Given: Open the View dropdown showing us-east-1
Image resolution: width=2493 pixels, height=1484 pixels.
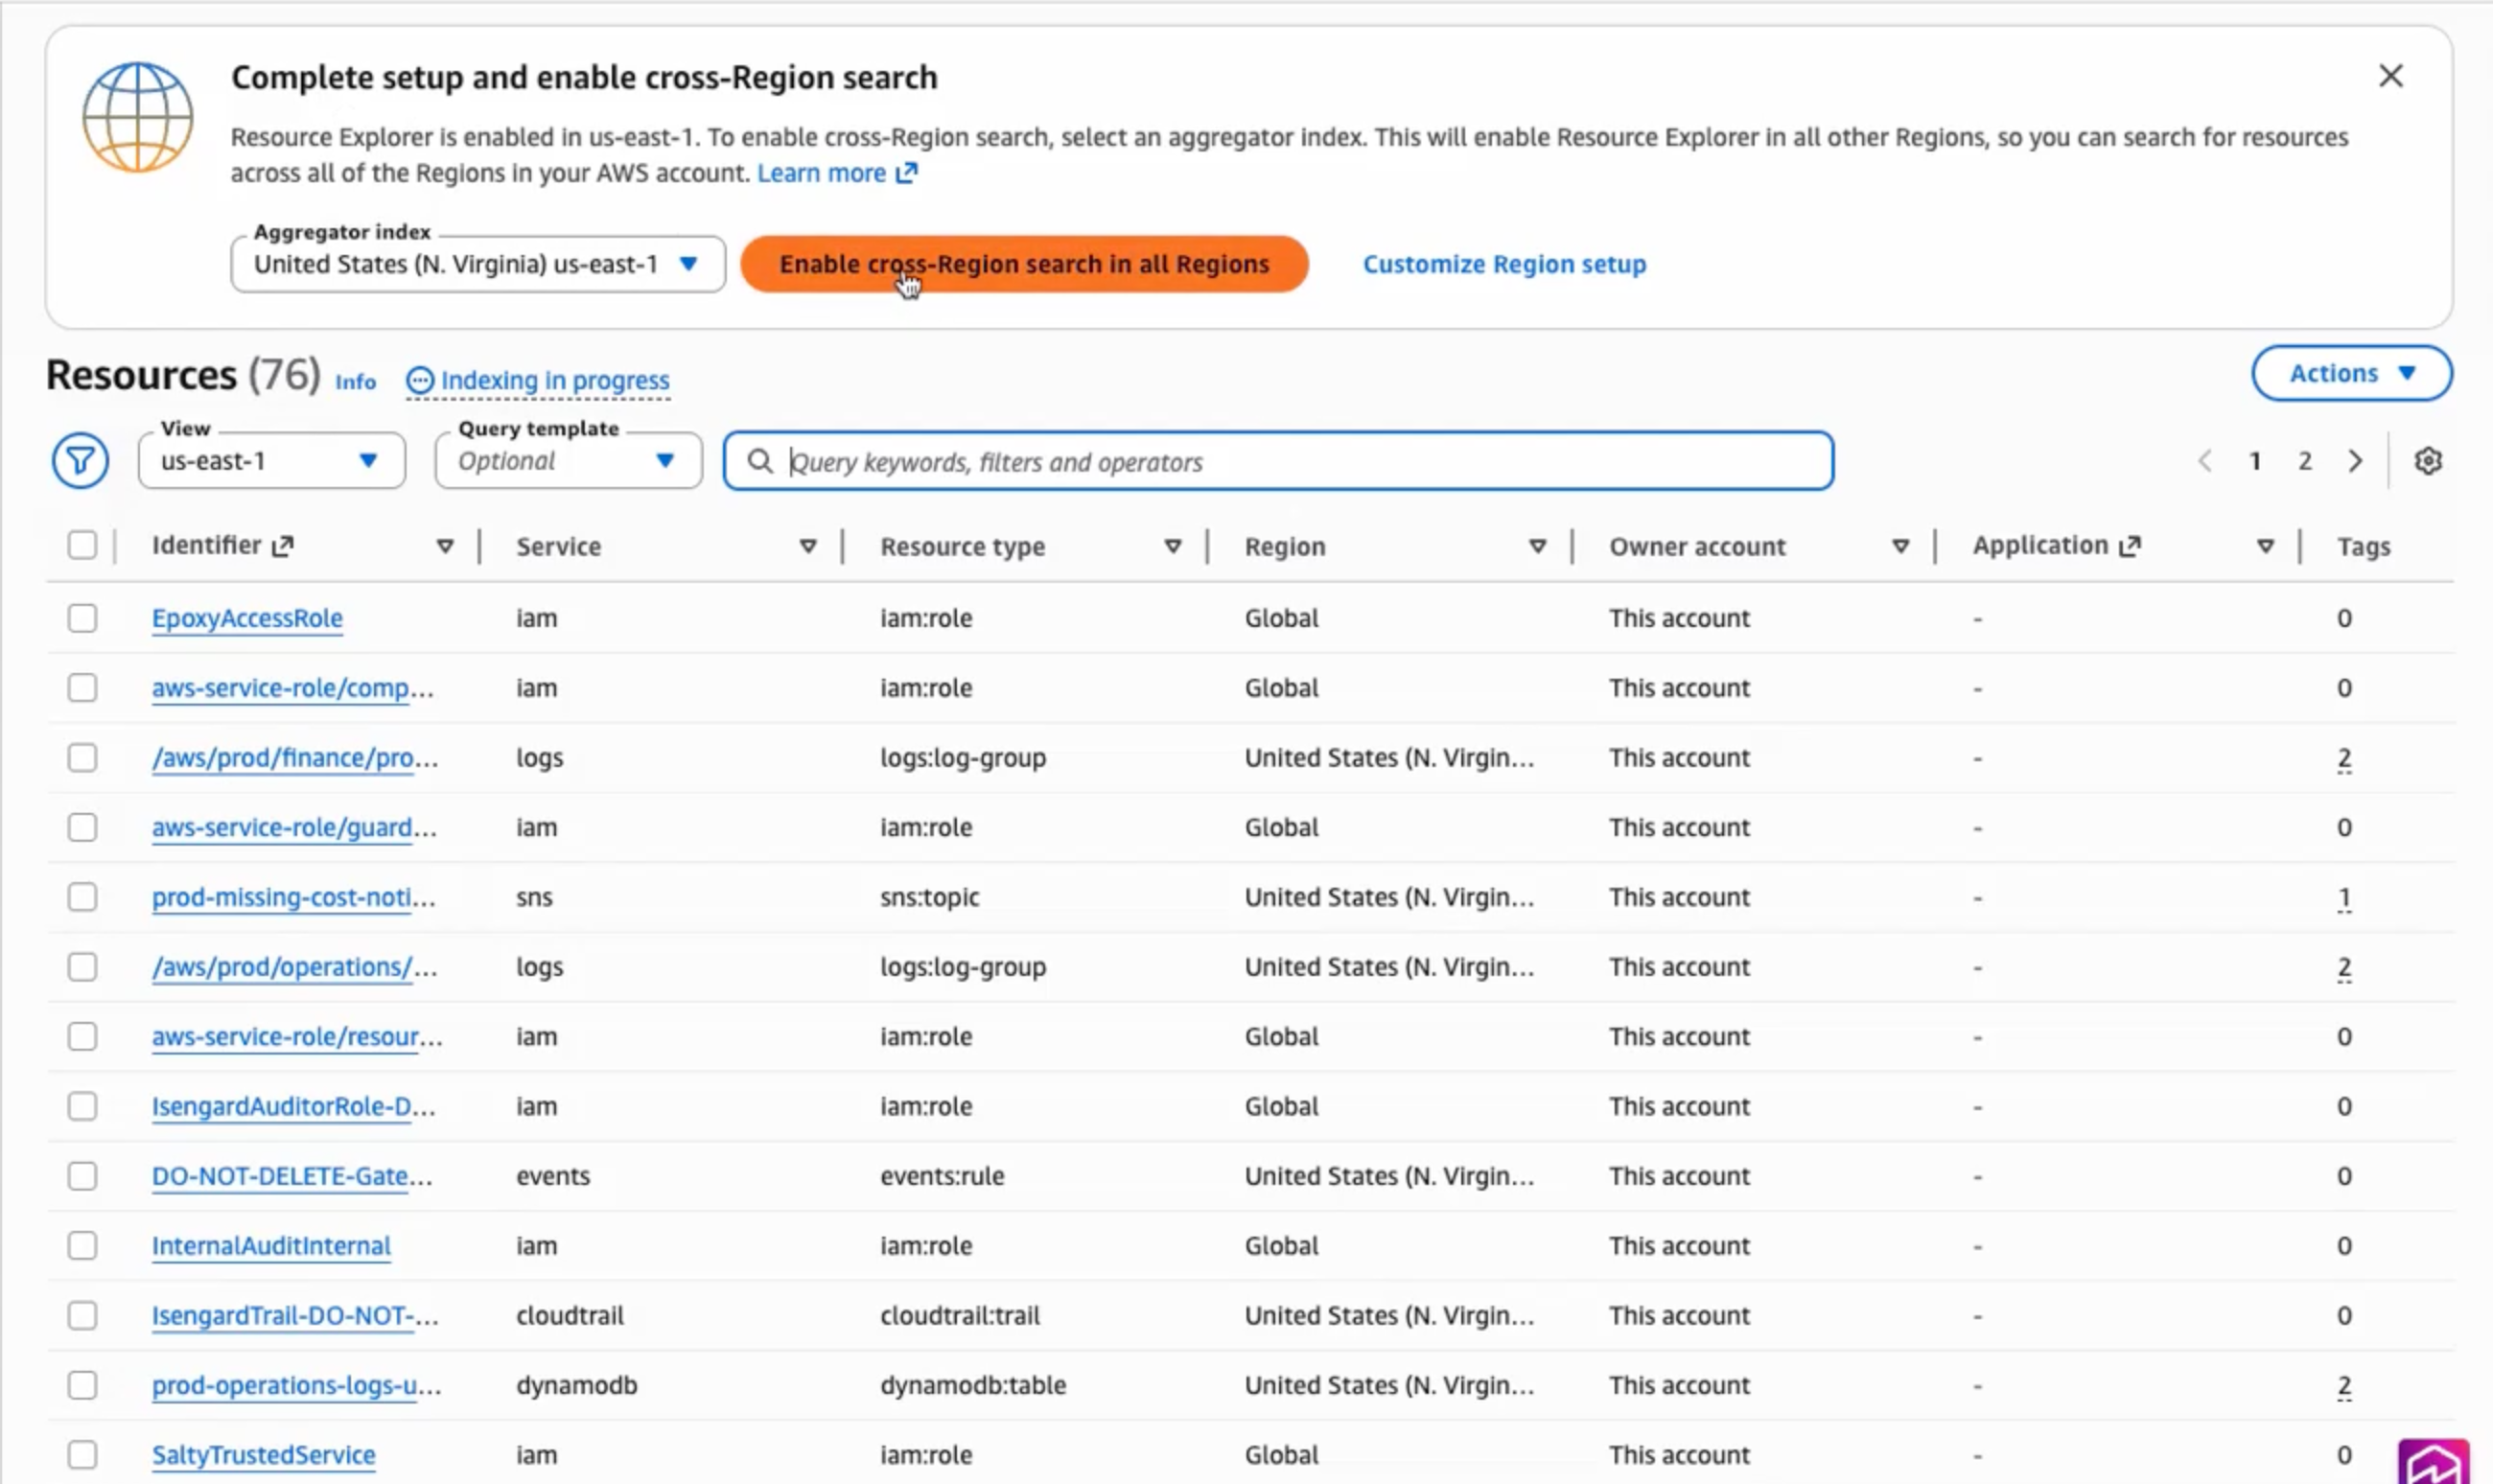Looking at the screenshot, I should click(270, 461).
